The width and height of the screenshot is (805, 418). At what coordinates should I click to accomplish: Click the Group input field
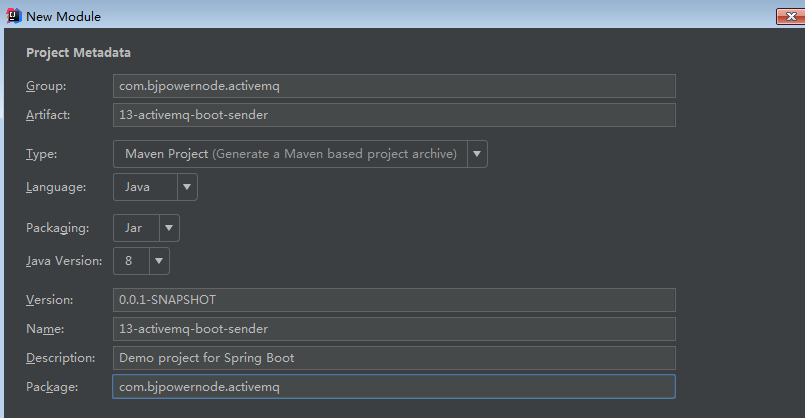click(394, 86)
